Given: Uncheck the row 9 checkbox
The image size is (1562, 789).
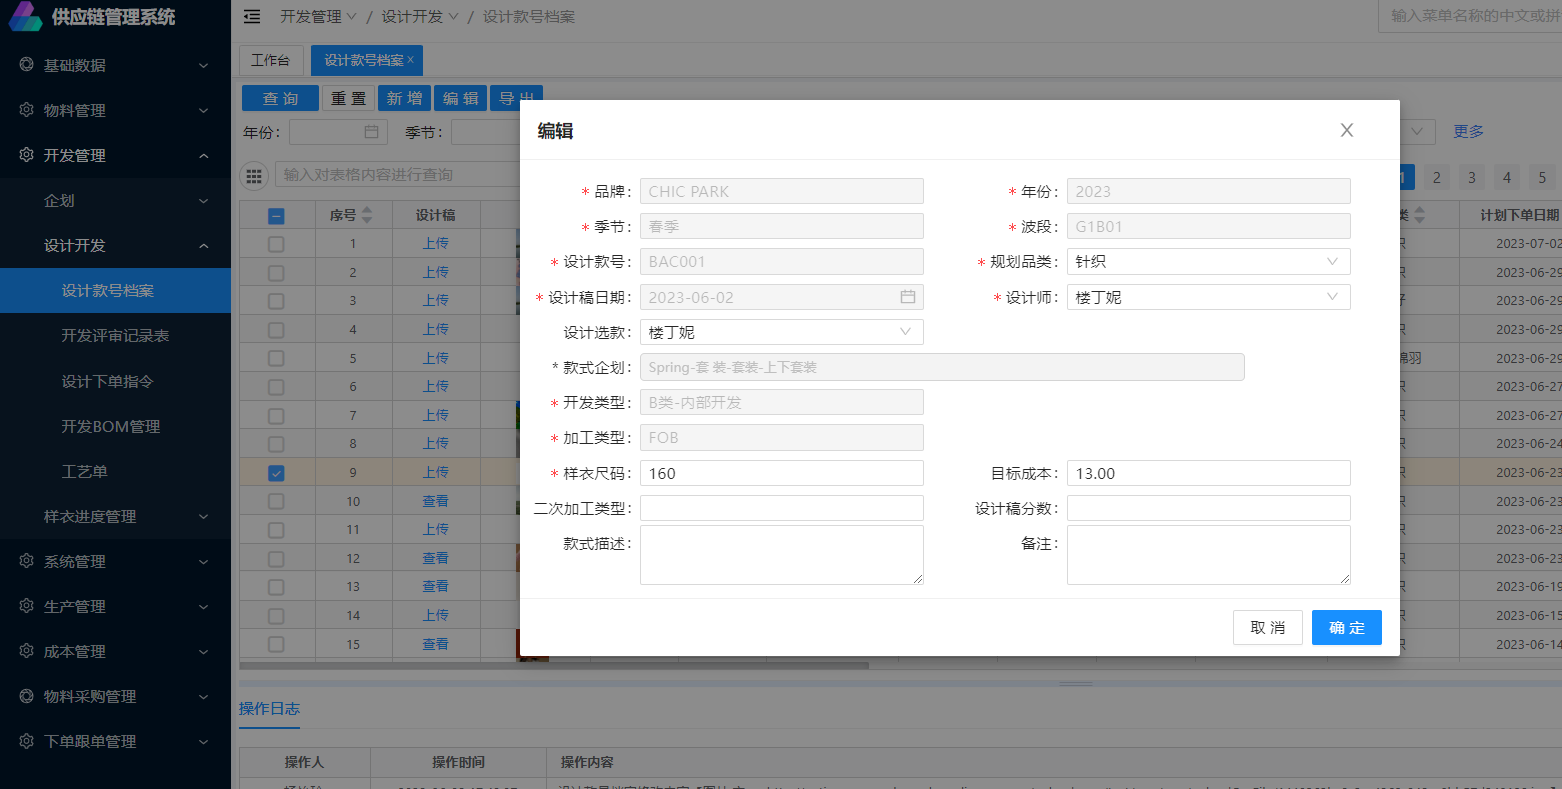Looking at the screenshot, I should (276, 473).
